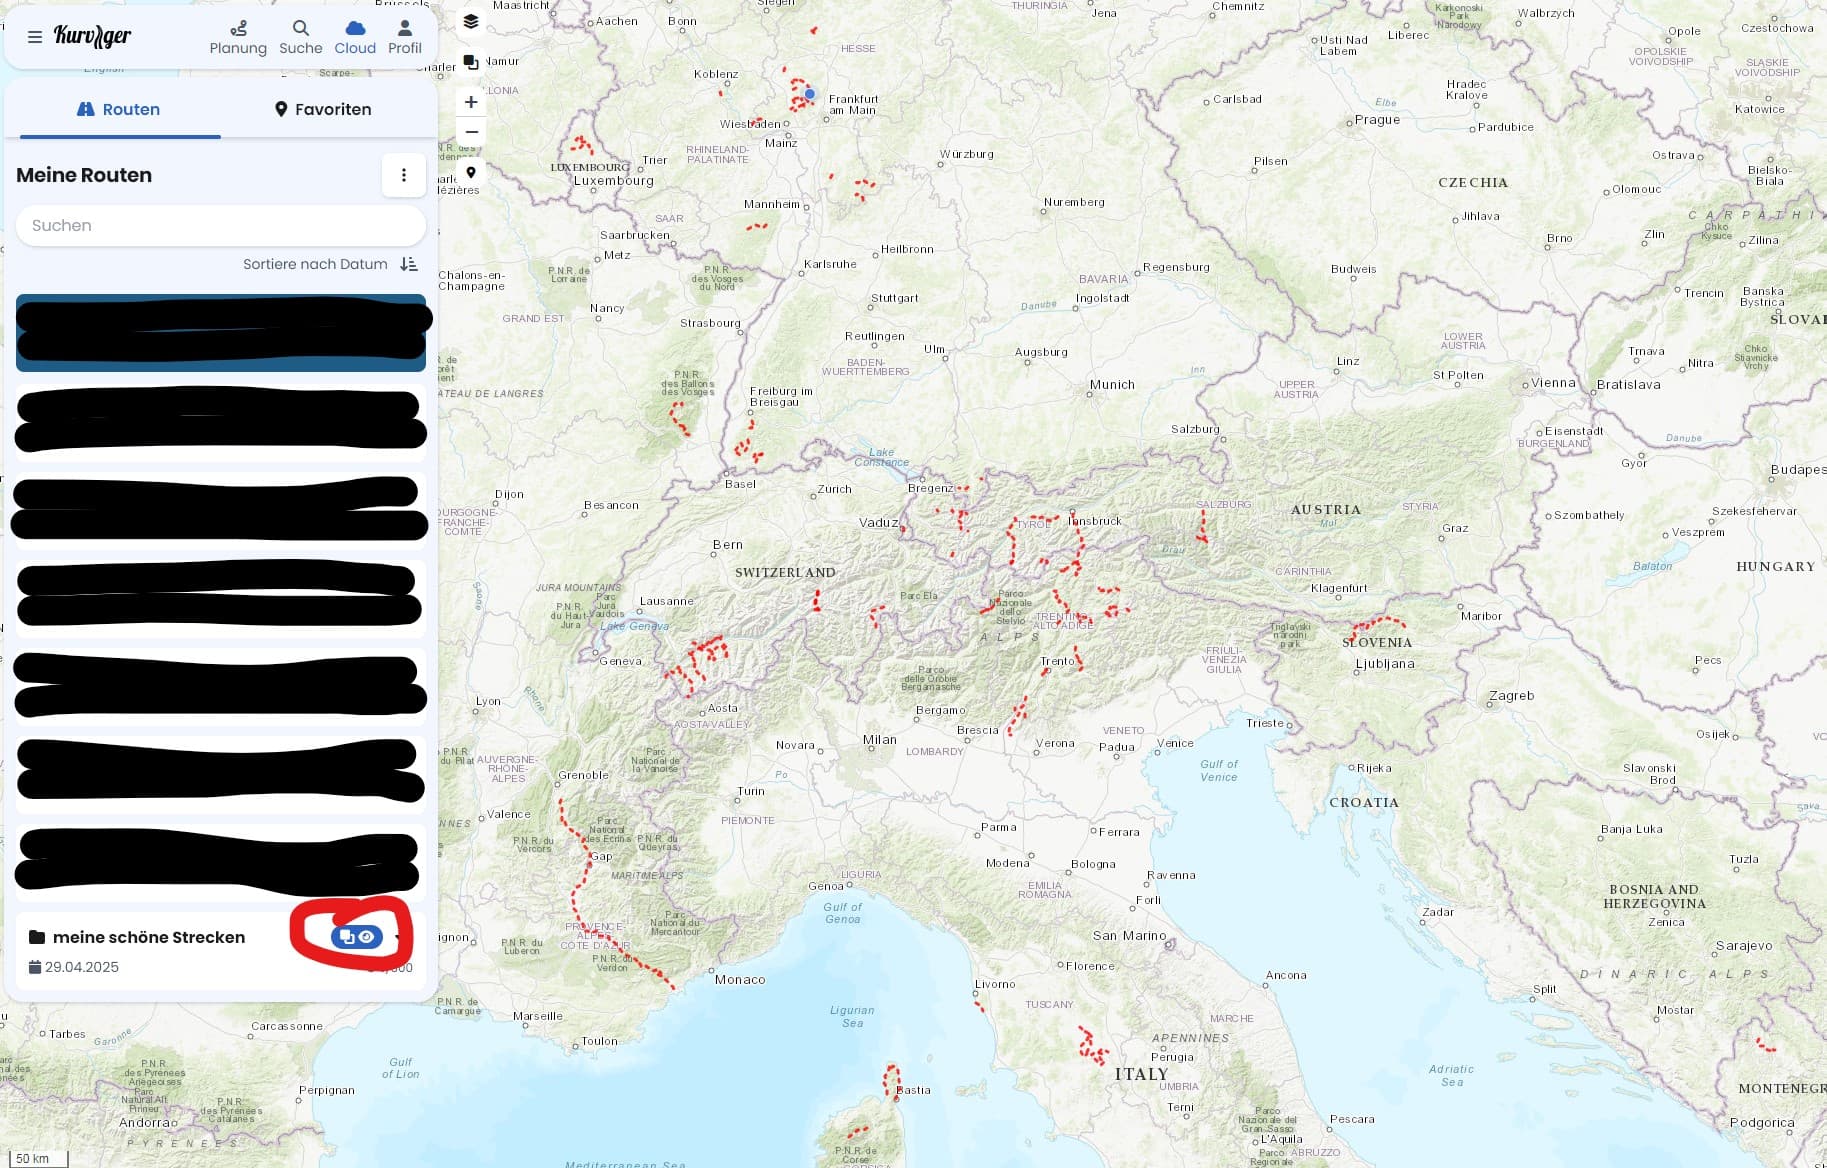Click the Turin city label

pos(751,791)
